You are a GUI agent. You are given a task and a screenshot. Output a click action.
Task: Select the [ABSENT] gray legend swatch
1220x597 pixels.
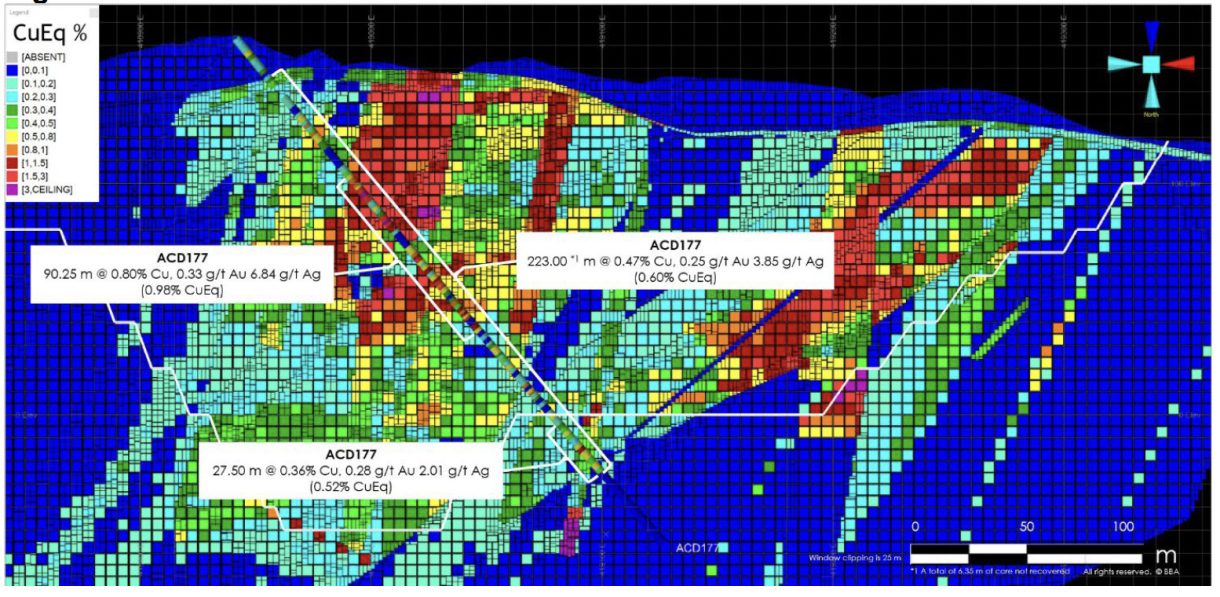point(12,57)
